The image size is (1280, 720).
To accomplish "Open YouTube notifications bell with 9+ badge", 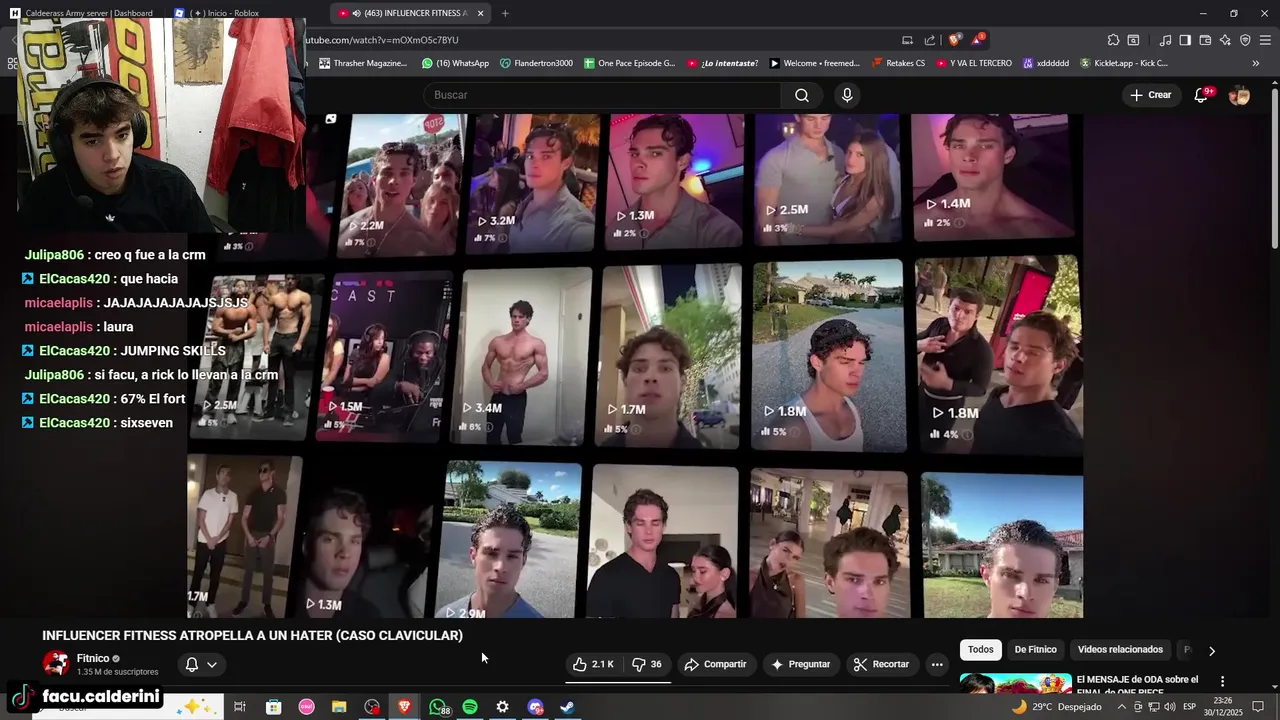I will tap(1202, 95).
